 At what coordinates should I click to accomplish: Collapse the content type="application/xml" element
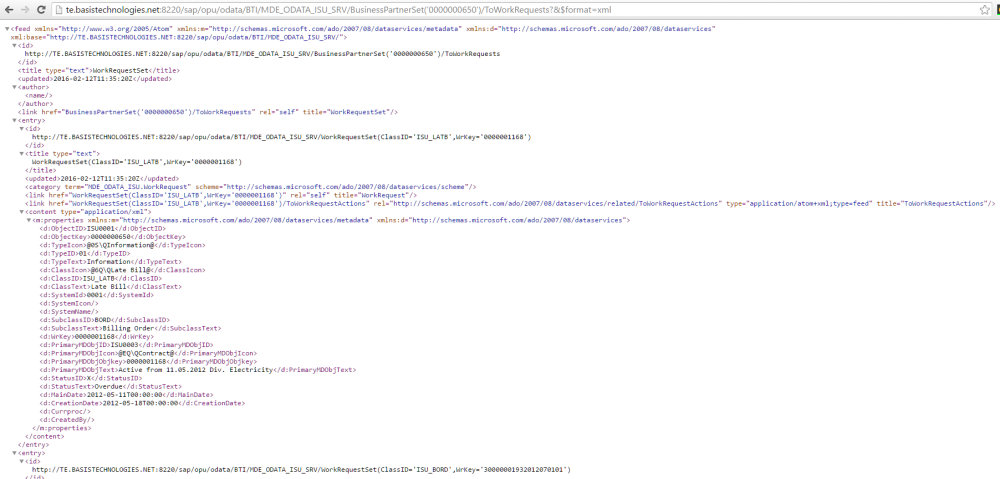pyautogui.click(x=21, y=212)
